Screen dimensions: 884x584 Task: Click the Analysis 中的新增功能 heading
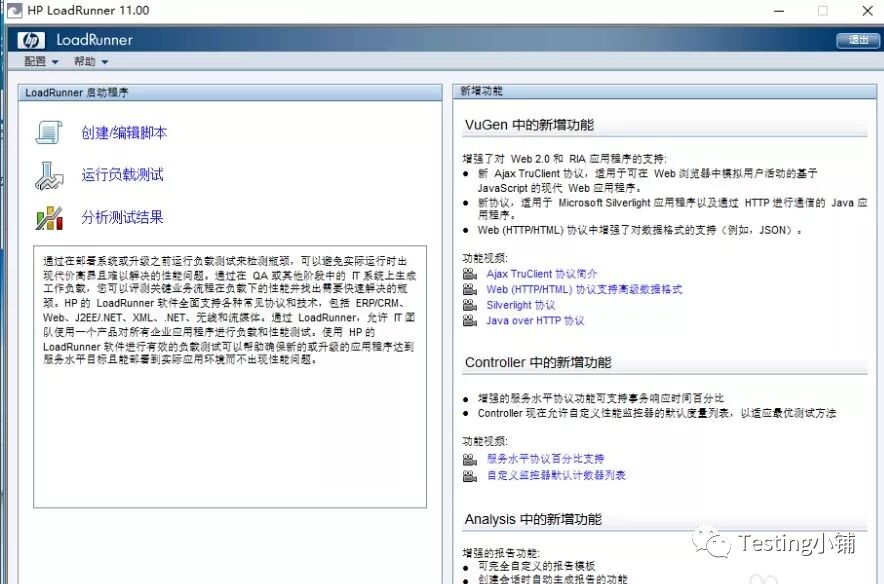click(x=533, y=519)
